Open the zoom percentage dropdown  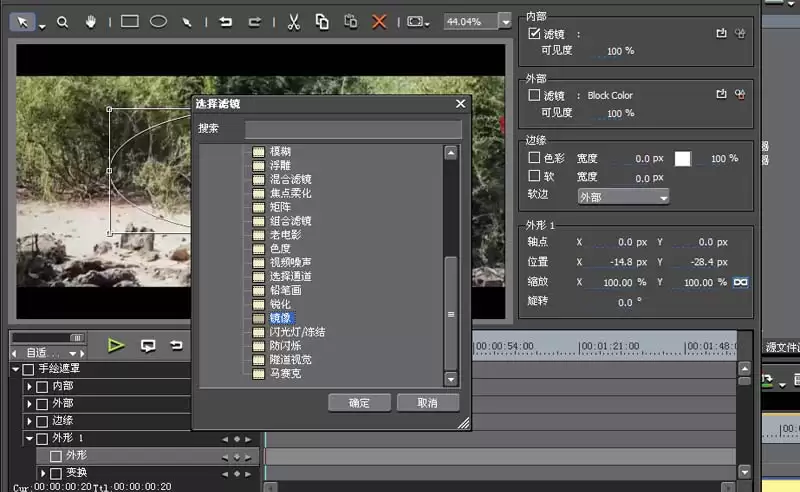point(505,21)
